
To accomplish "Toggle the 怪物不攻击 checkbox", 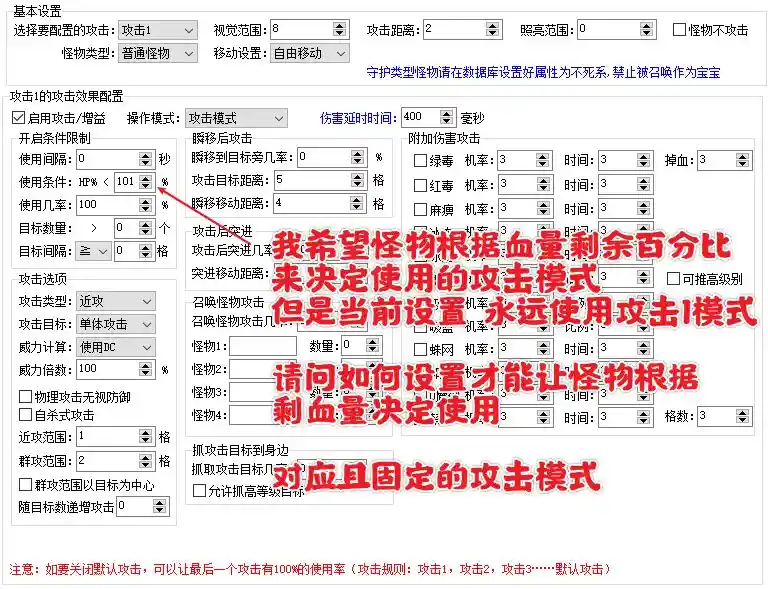I will pyautogui.click(x=679, y=30).
